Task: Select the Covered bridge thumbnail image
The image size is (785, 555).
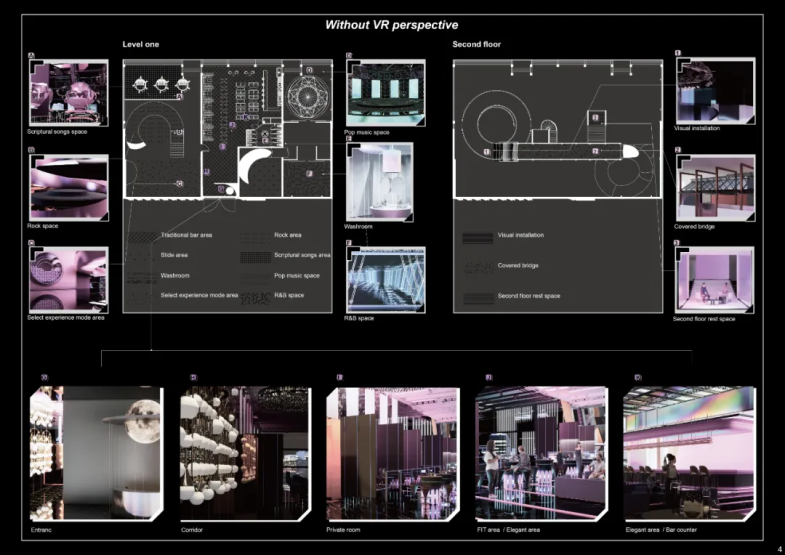Action: pyautogui.click(x=714, y=187)
